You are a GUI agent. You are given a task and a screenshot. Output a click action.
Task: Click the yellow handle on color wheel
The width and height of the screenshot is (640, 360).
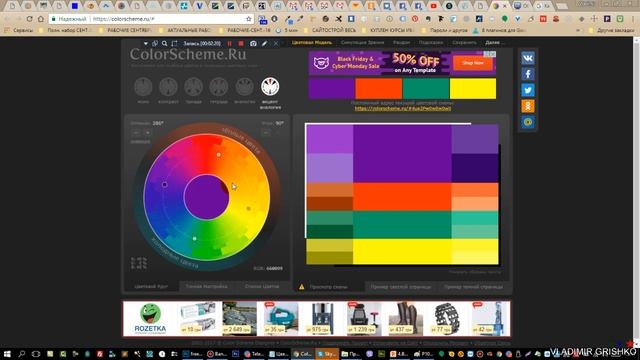pos(249,209)
